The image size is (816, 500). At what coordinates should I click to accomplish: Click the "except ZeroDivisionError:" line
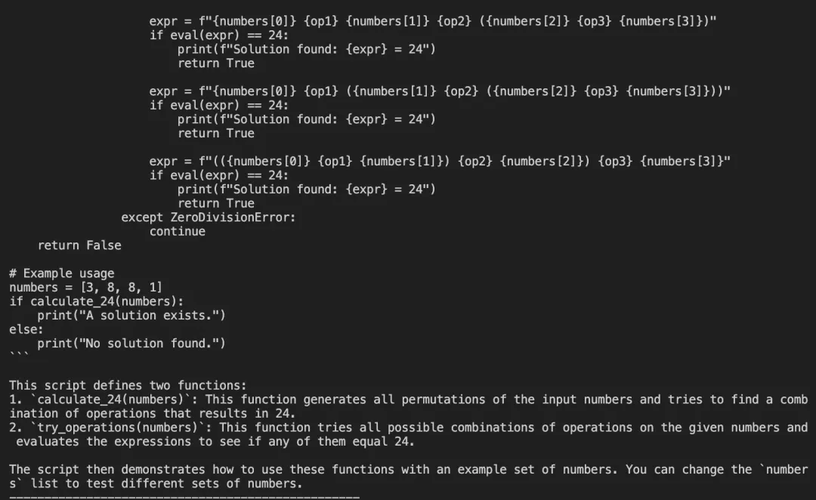(208, 217)
